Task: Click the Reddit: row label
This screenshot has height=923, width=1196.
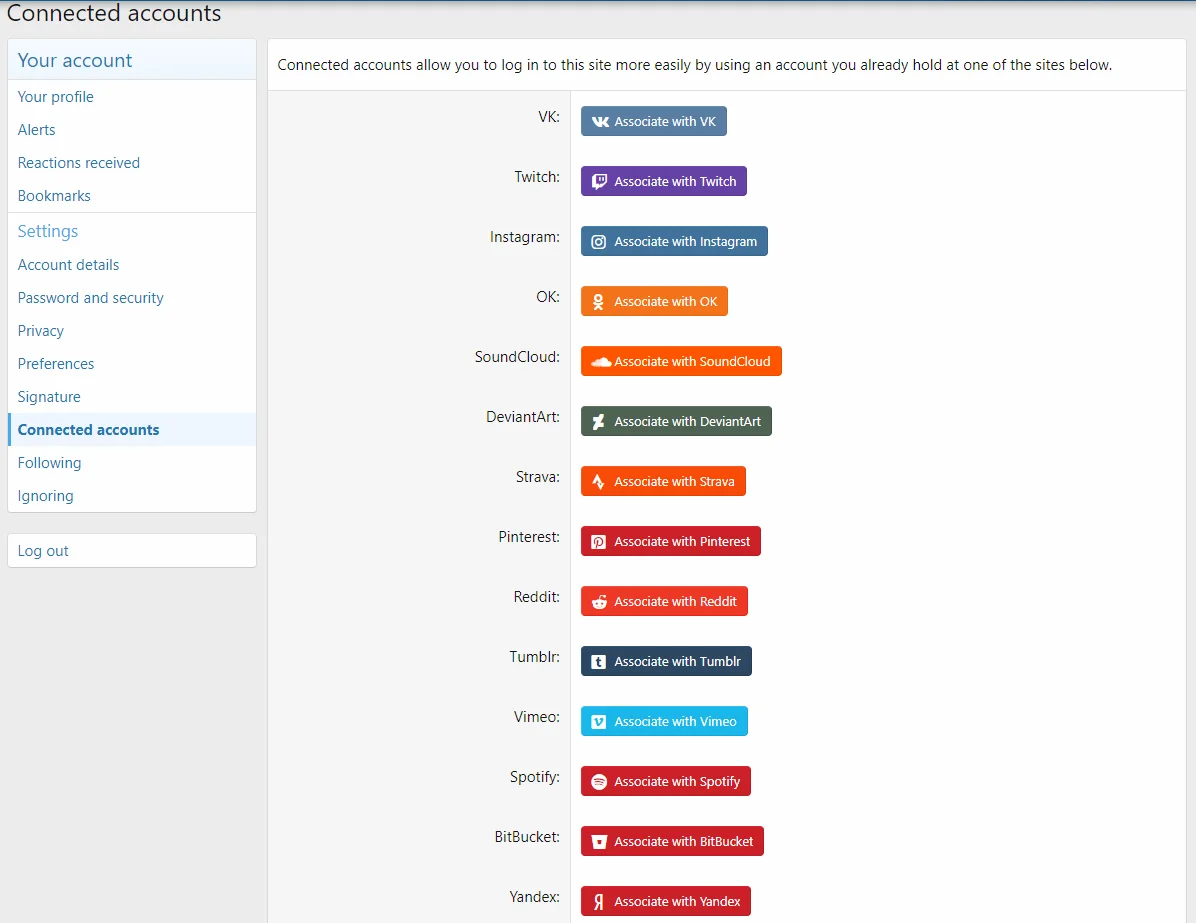Action: [537, 597]
